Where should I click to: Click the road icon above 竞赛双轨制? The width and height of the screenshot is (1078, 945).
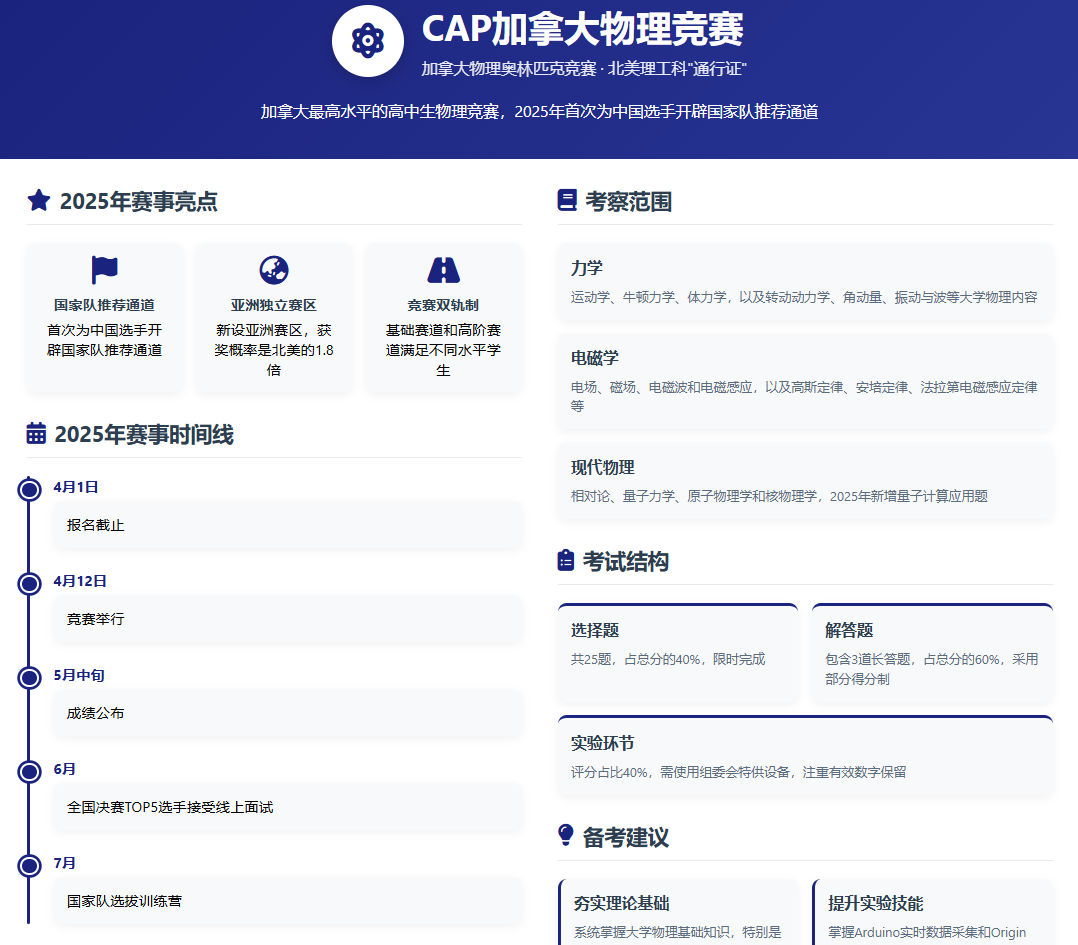443,270
